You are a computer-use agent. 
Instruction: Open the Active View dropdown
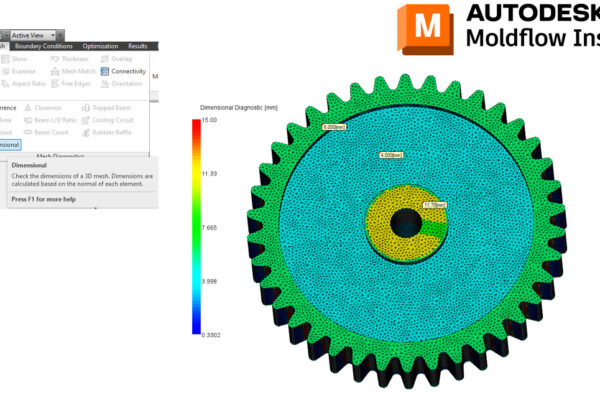[33, 35]
